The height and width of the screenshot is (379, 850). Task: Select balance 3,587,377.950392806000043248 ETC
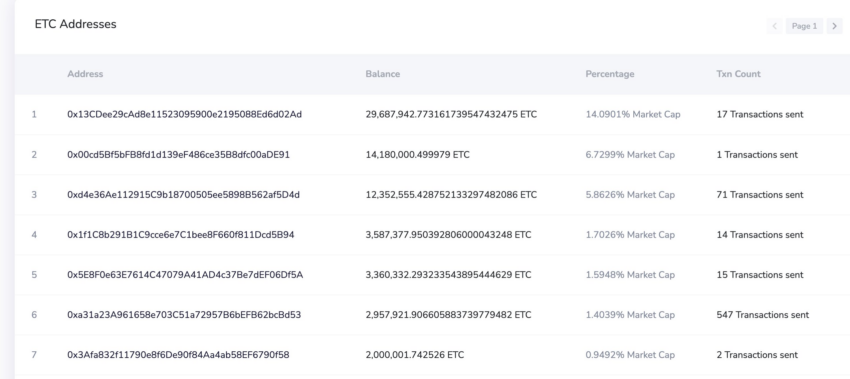point(448,235)
